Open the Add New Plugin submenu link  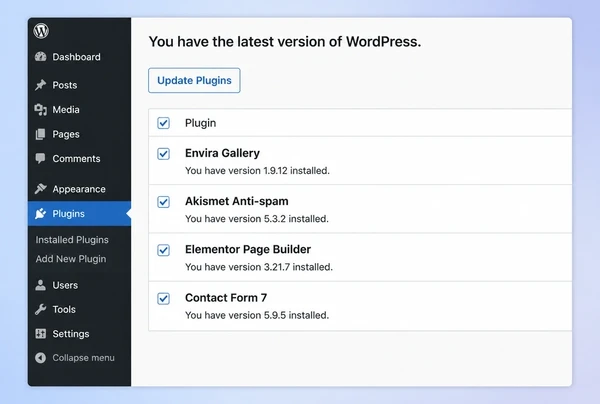click(x=71, y=259)
